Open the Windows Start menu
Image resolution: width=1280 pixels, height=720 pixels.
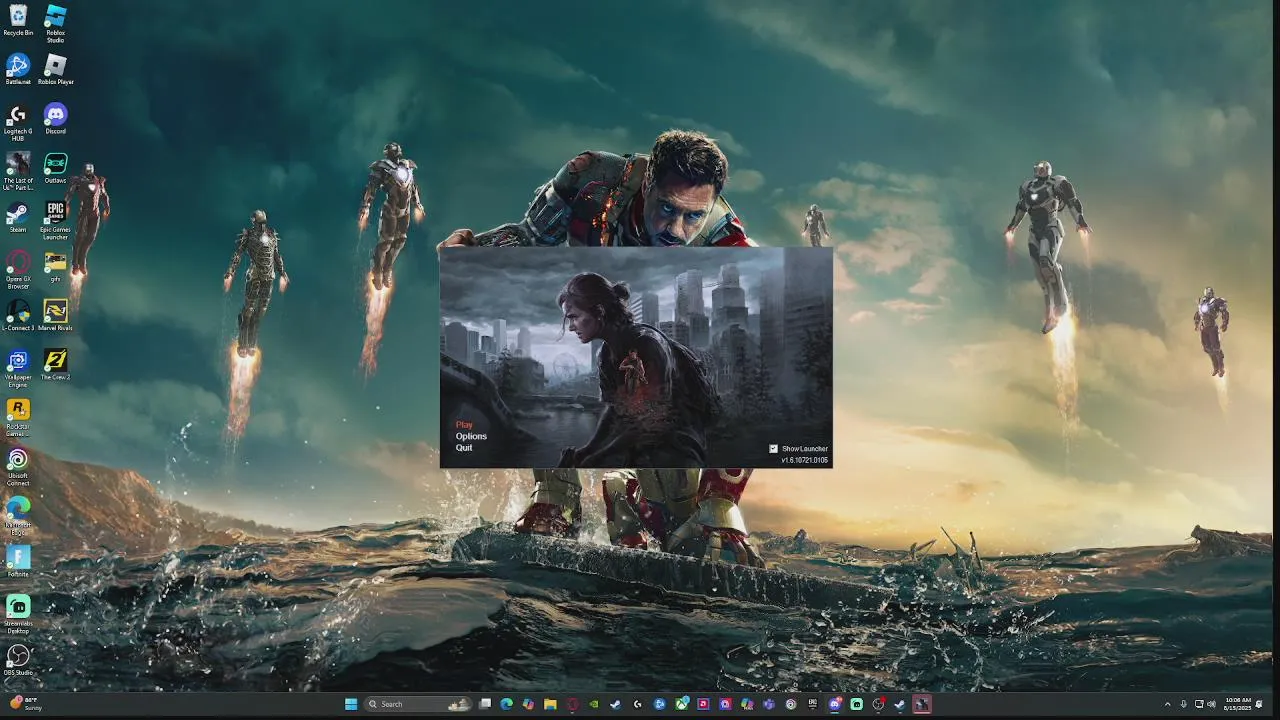tap(351, 704)
